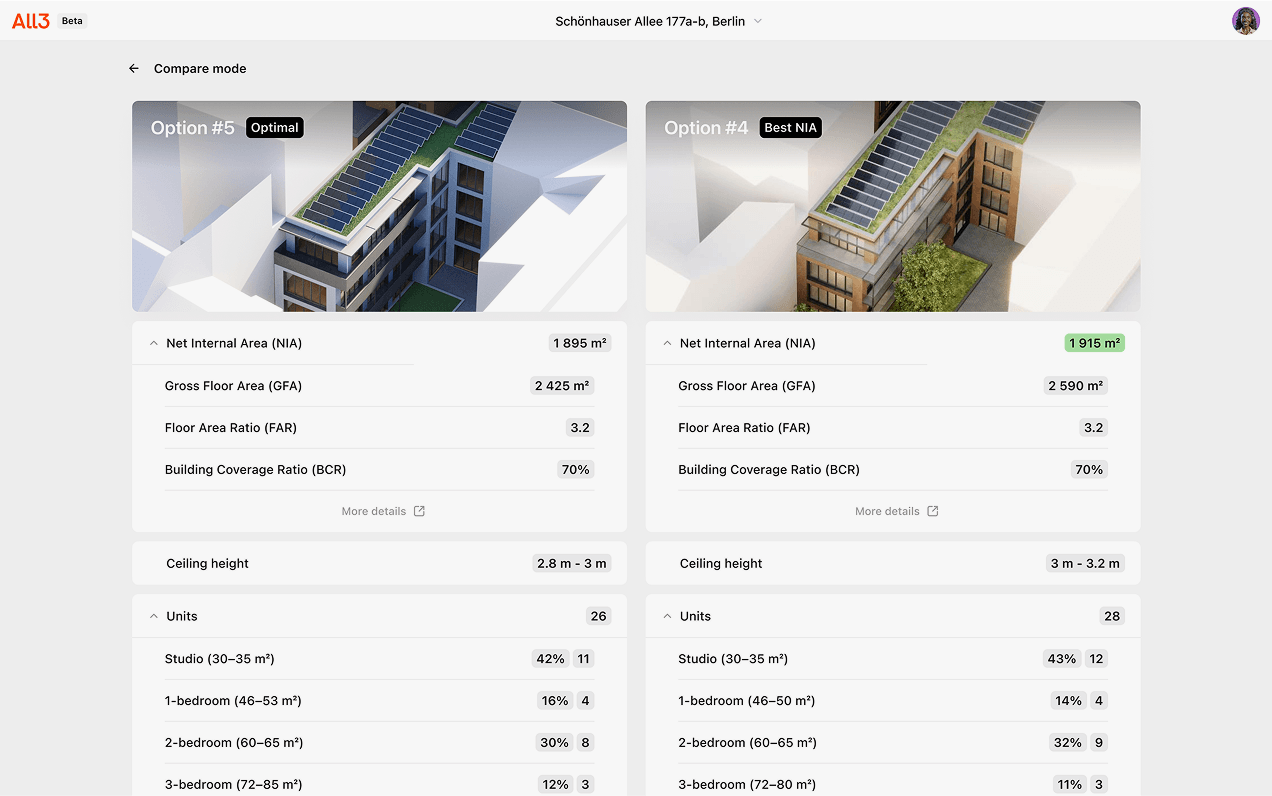Click the All3 logo
The height and width of the screenshot is (796, 1272).
31,21
